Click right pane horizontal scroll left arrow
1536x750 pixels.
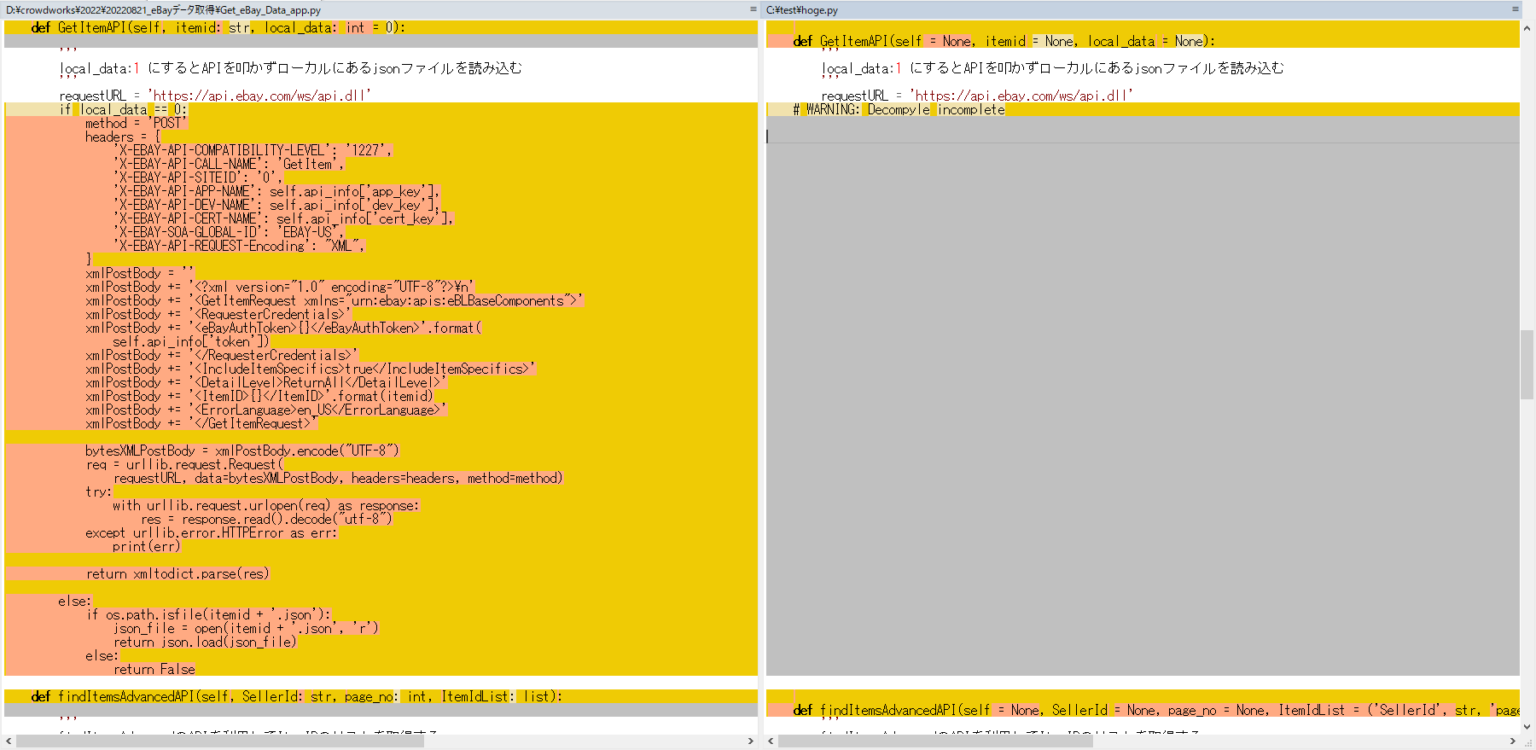click(x=771, y=742)
